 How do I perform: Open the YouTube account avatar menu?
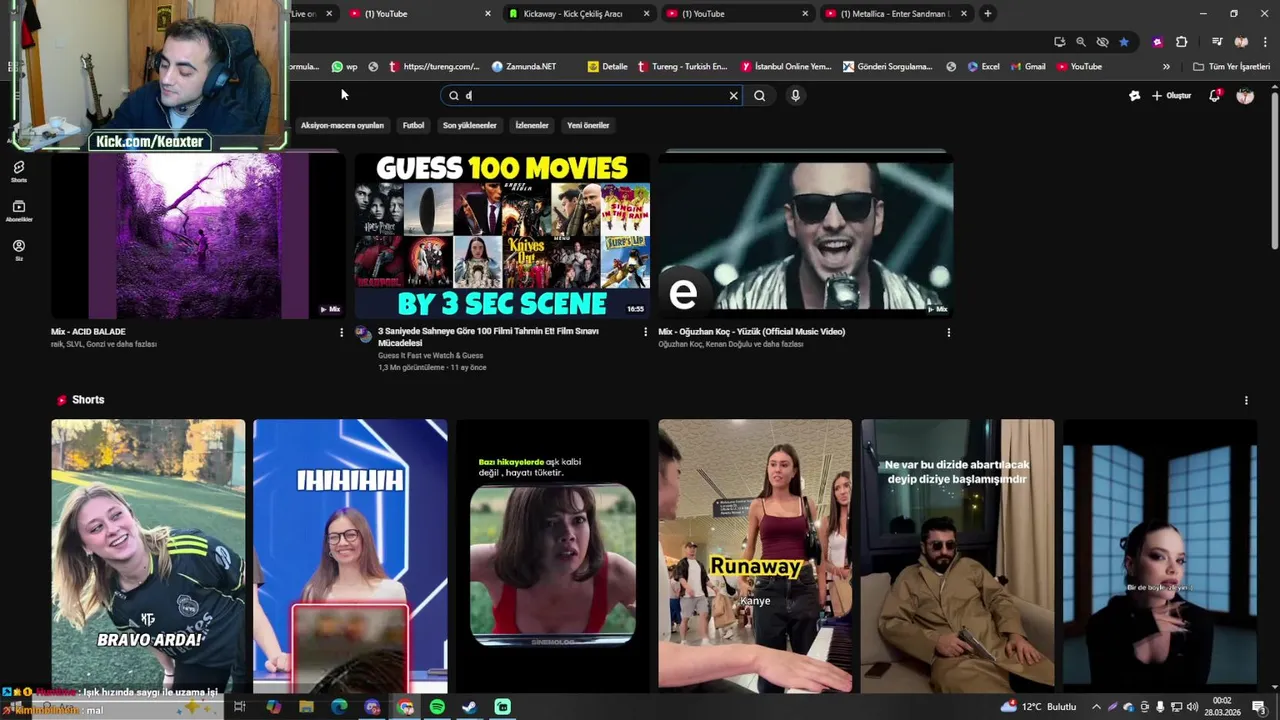tap(1245, 96)
